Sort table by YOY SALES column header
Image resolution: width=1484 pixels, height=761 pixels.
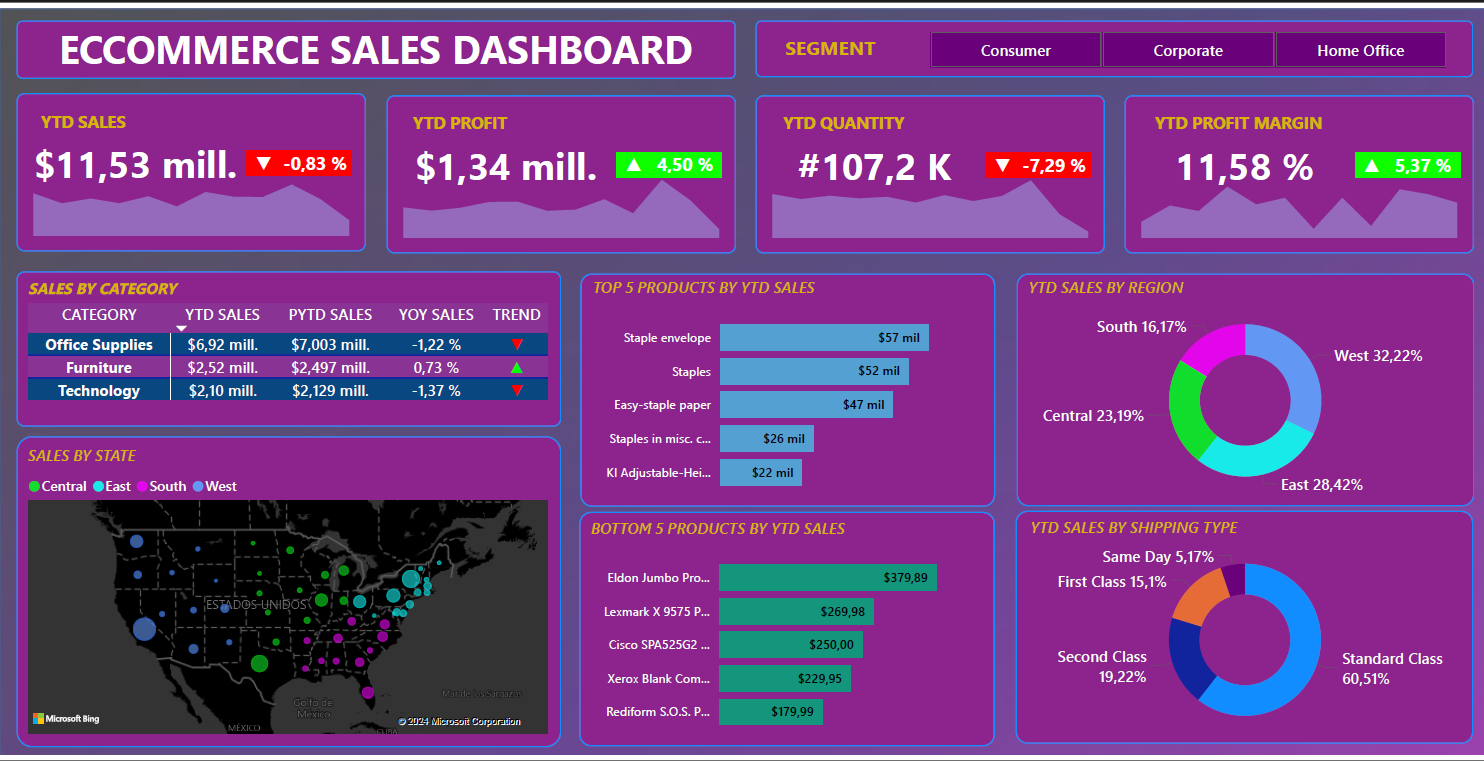point(436,314)
